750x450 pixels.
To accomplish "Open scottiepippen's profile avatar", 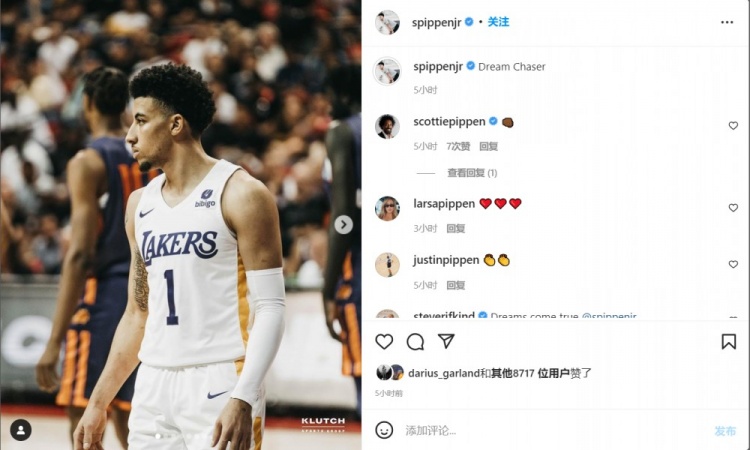I will [x=387, y=126].
